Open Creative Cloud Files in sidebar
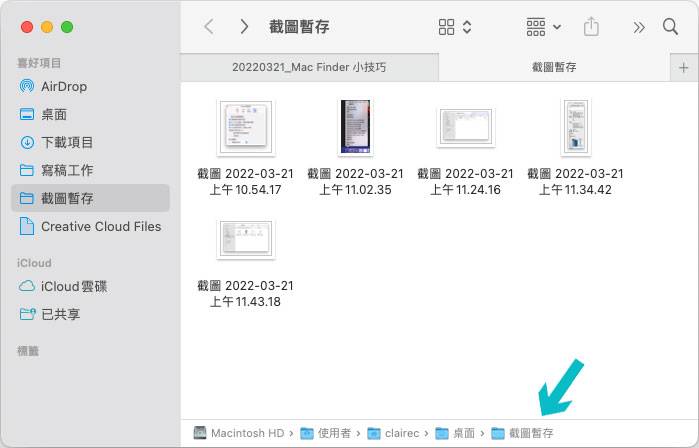Image resolution: width=699 pixels, height=448 pixels. 100,226
